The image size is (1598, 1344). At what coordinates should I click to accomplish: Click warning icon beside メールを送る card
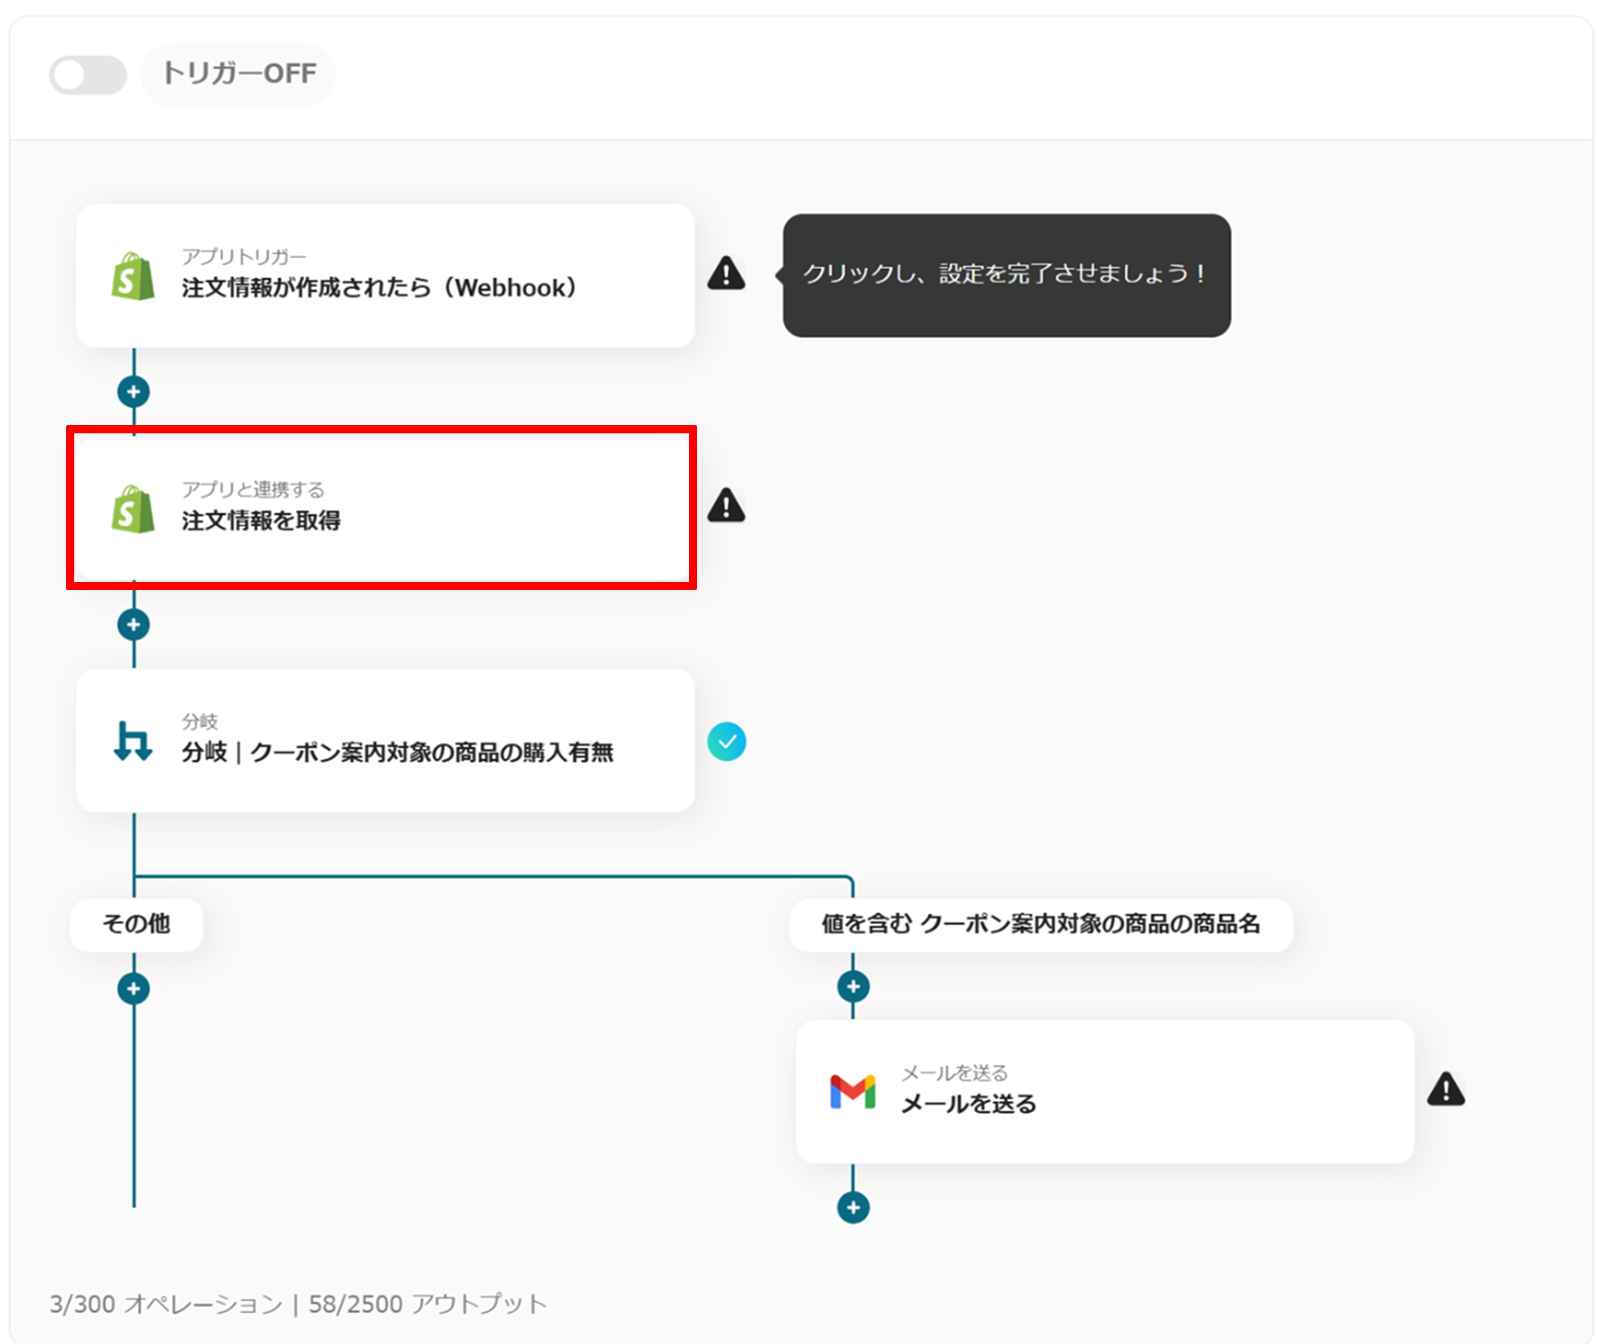pos(1446,1089)
